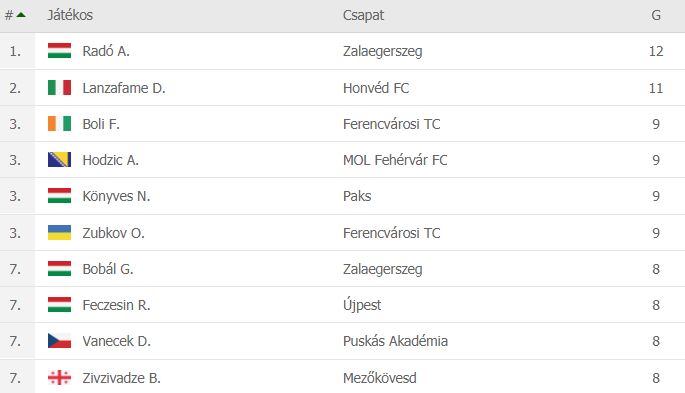Sort table by the Játékos column header

point(70,15)
